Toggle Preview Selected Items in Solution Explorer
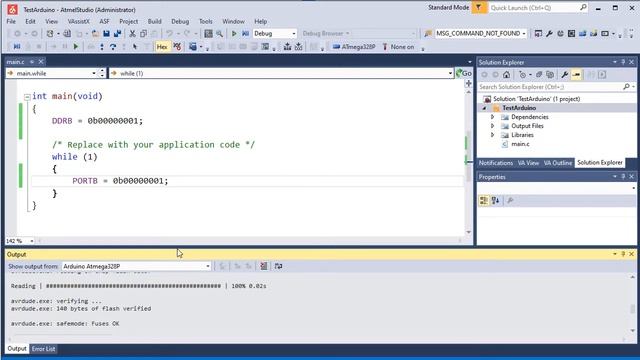This screenshot has height=360, width=640. (x=576, y=75)
